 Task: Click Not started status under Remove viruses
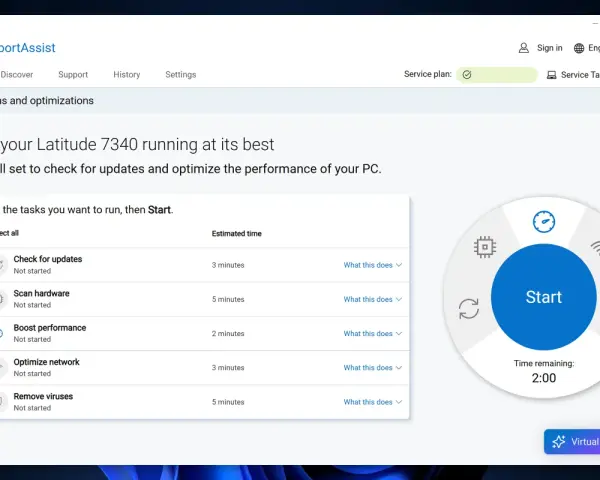click(32, 408)
